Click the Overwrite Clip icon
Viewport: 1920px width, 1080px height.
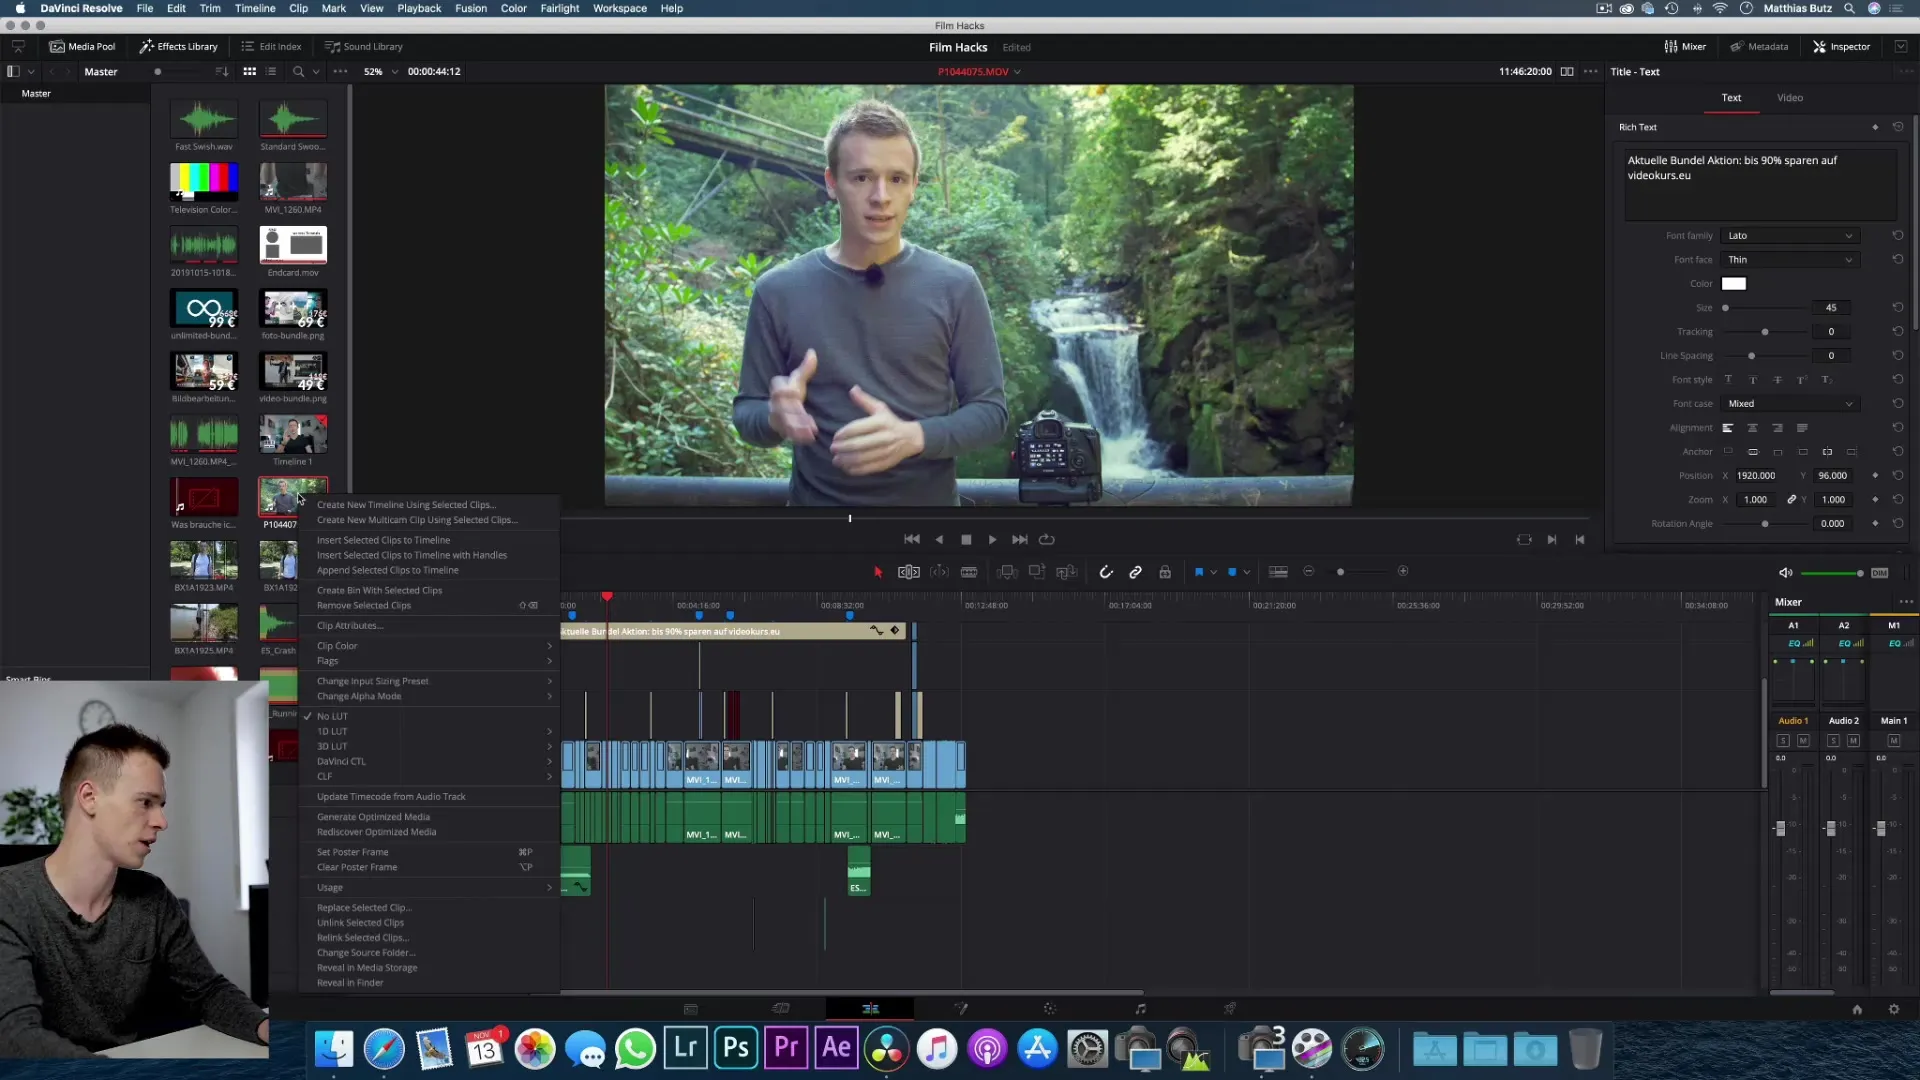(1037, 572)
